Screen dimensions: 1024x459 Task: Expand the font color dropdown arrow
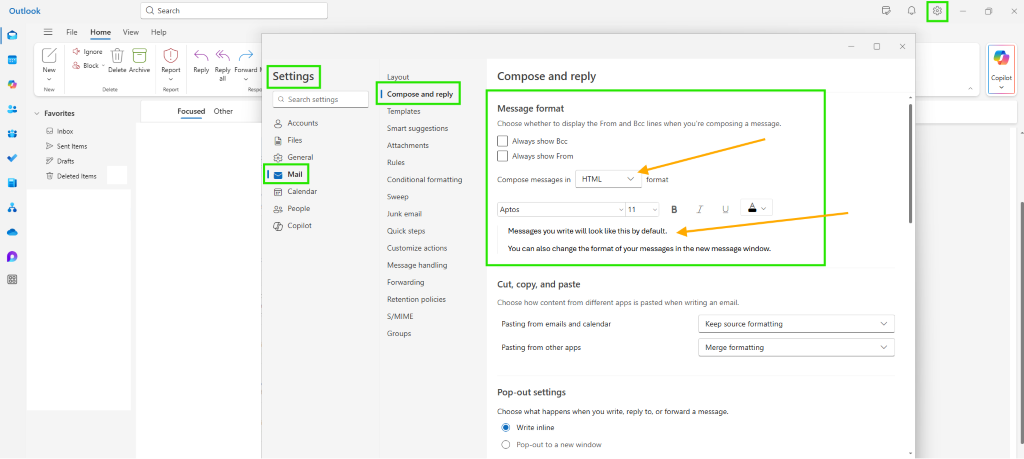[x=763, y=209]
